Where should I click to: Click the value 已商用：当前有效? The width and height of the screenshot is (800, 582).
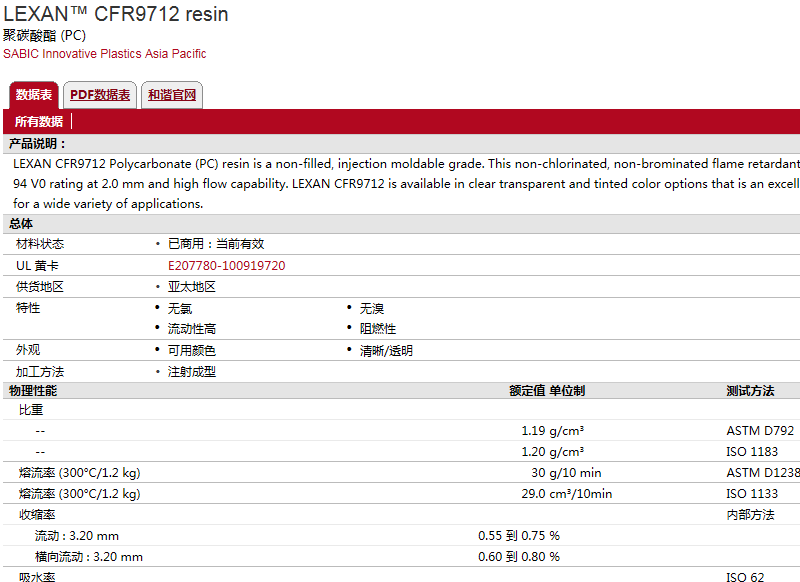point(216,244)
